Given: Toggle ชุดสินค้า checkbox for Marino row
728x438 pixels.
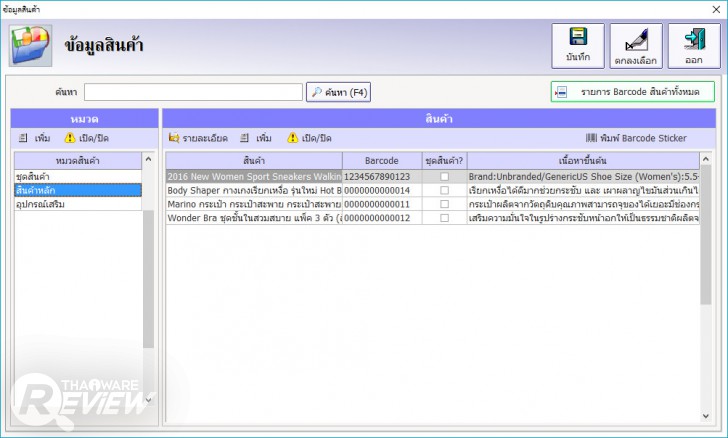Looking at the screenshot, I should [444, 204].
